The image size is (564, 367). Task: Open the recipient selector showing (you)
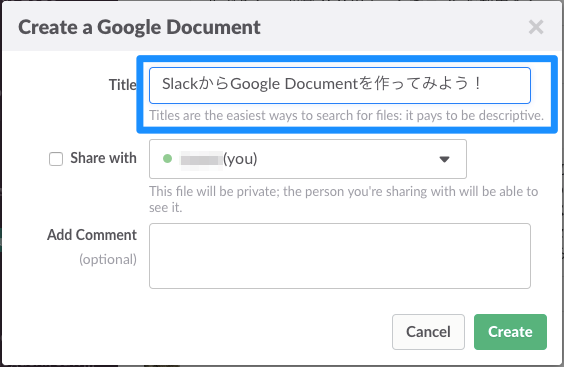[x=308, y=159]
